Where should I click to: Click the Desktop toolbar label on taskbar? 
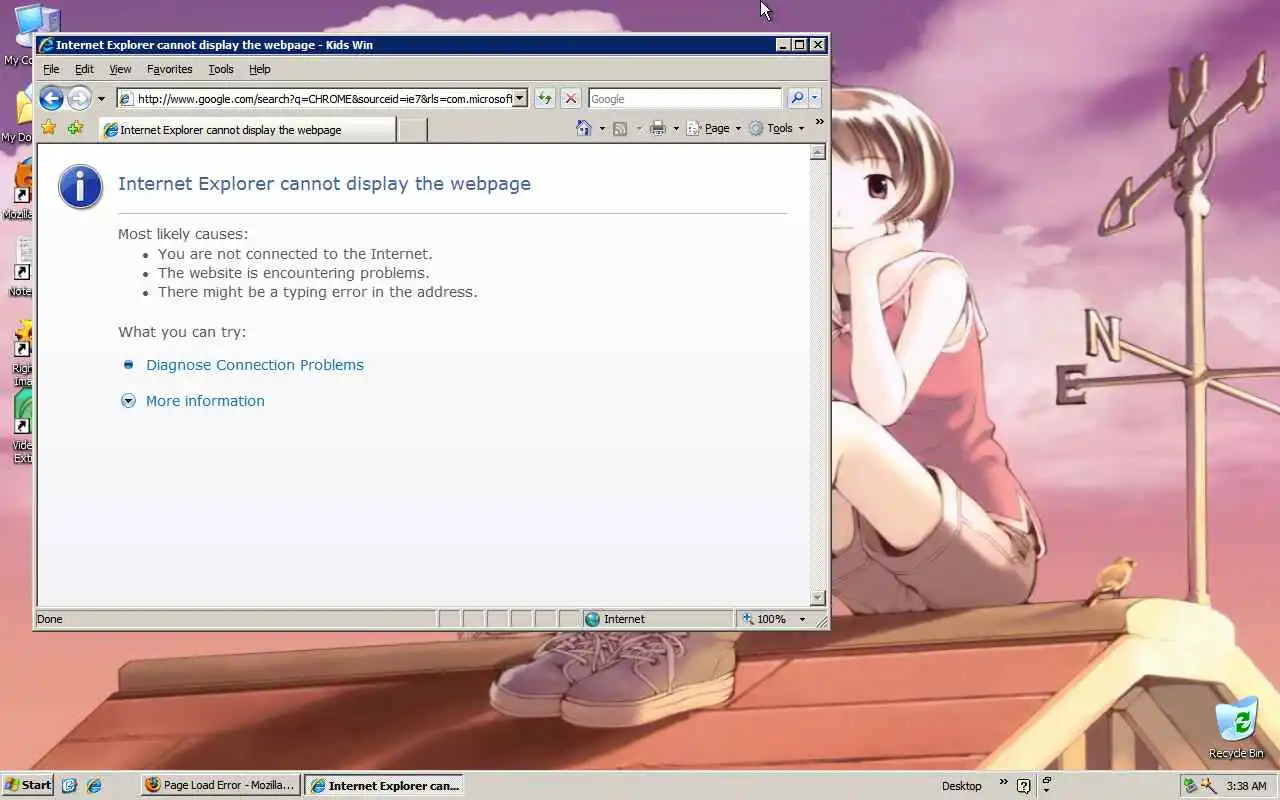pyautogui.click(x=962, y=786)
